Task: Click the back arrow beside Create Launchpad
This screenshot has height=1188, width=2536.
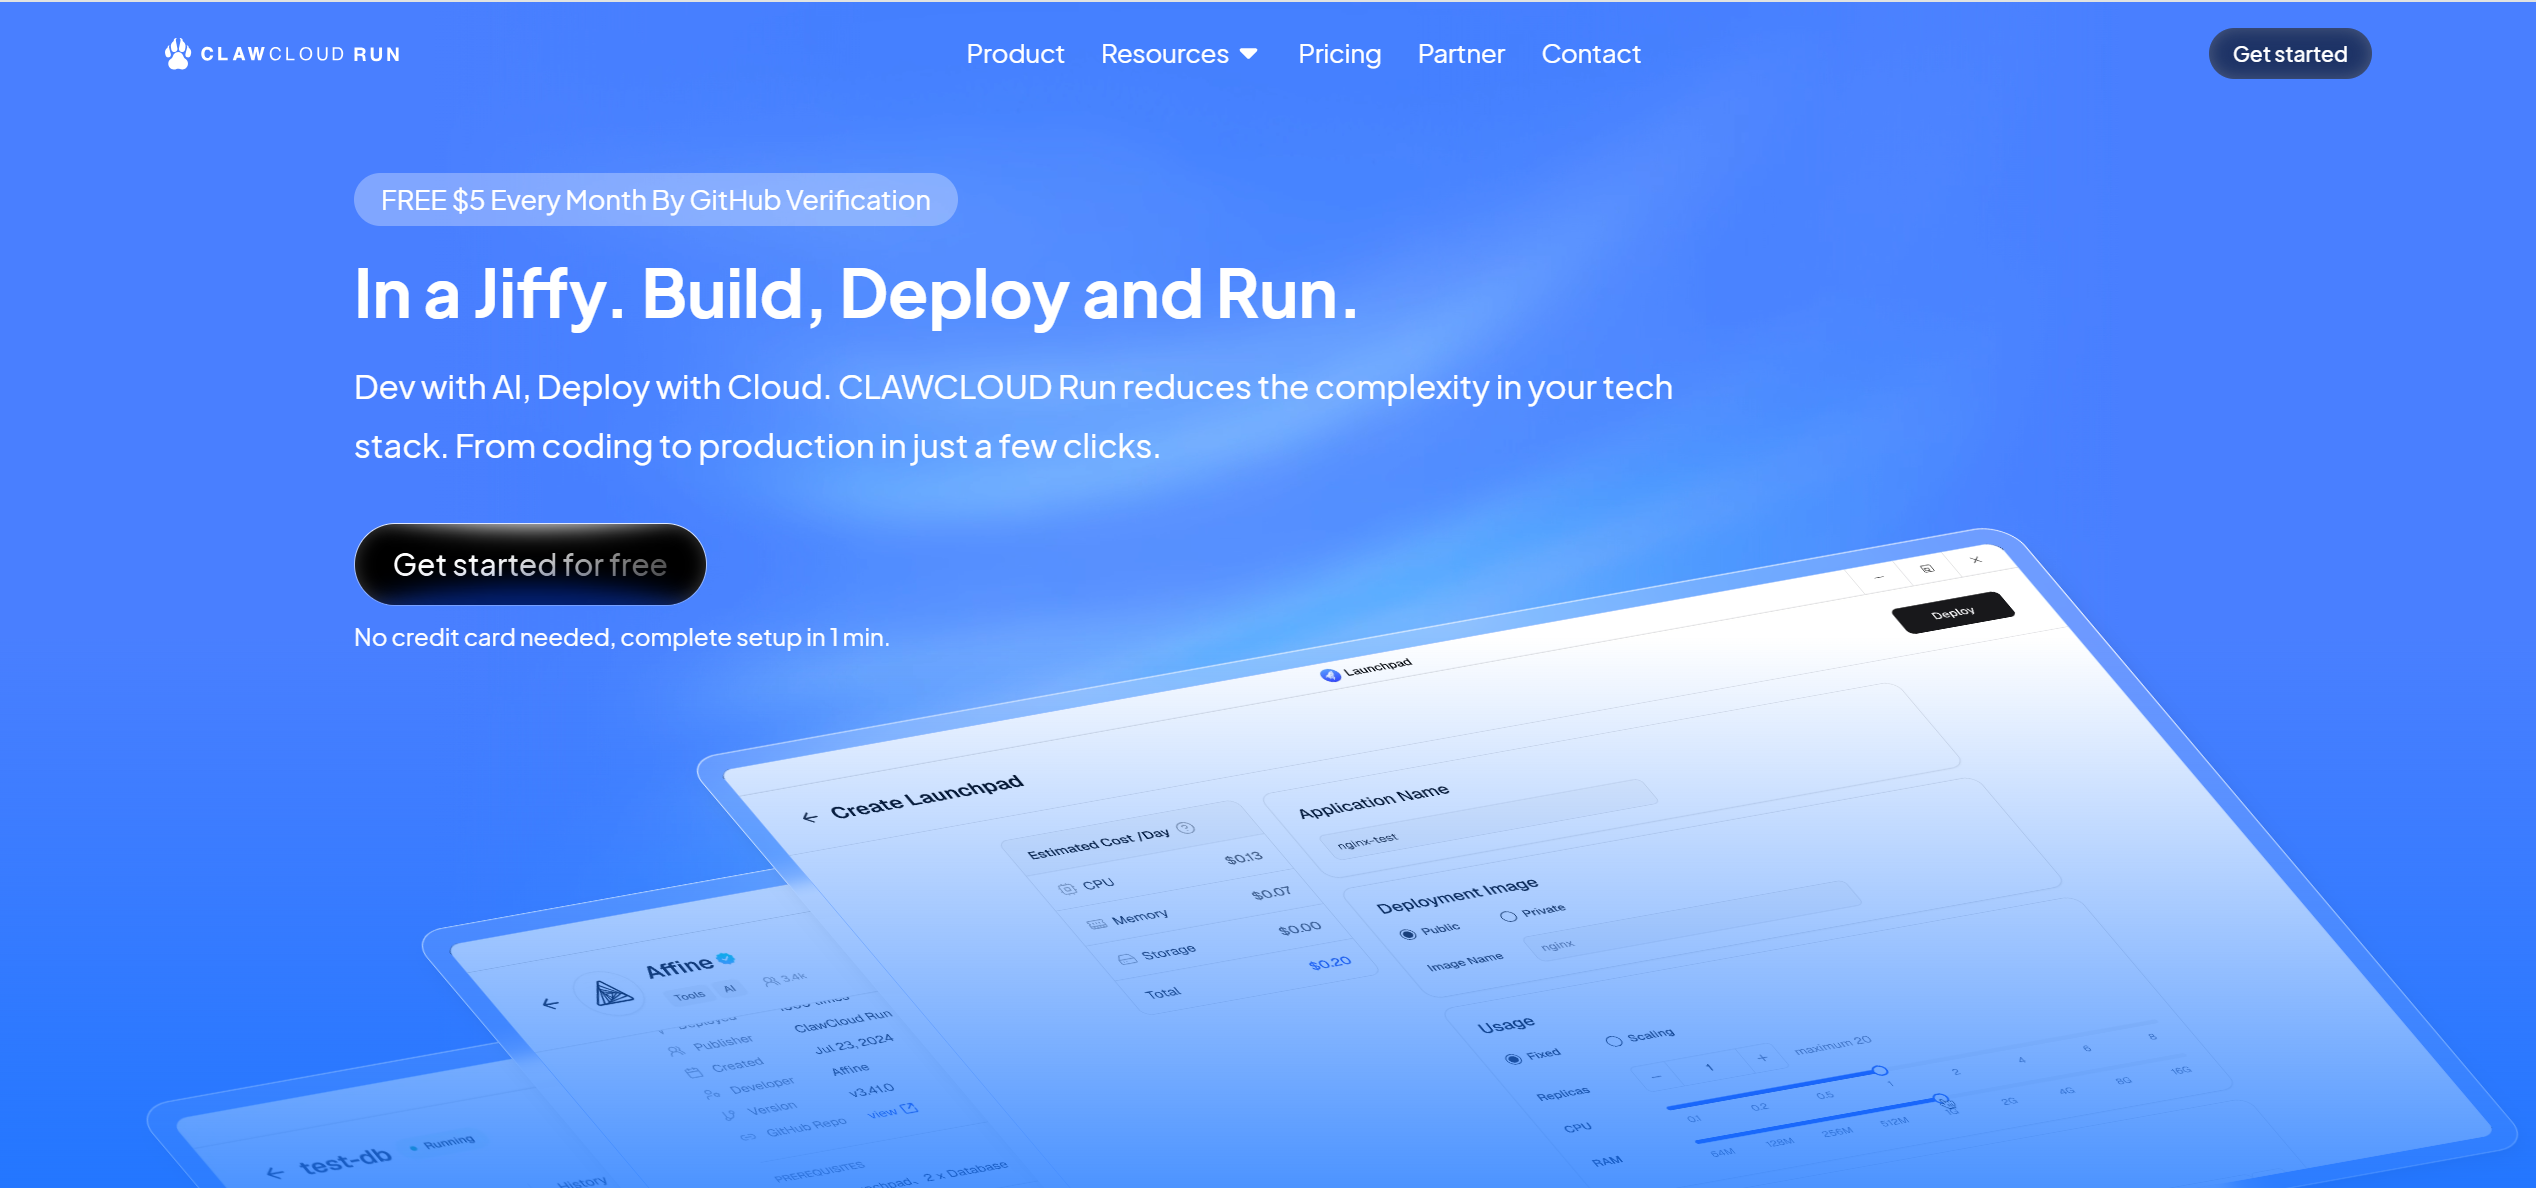Action: coord(810,817)
